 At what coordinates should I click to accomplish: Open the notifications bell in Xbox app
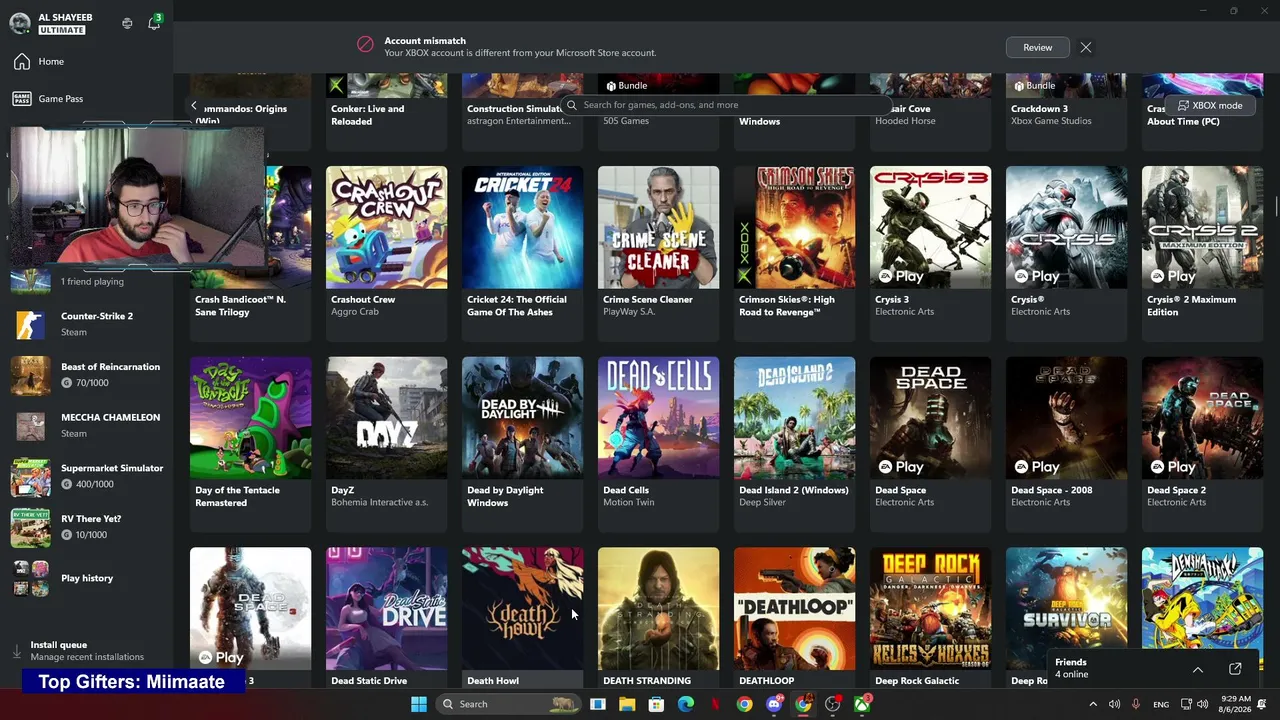(154, 23)
